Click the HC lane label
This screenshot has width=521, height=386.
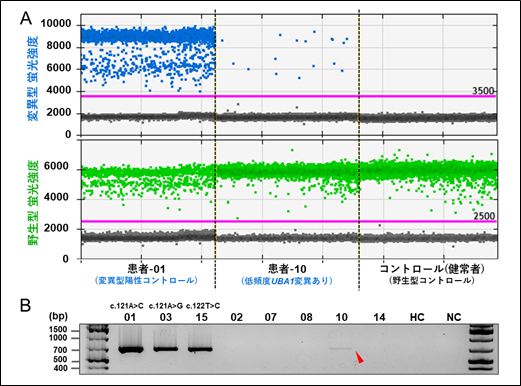click(x=417, y=317)
